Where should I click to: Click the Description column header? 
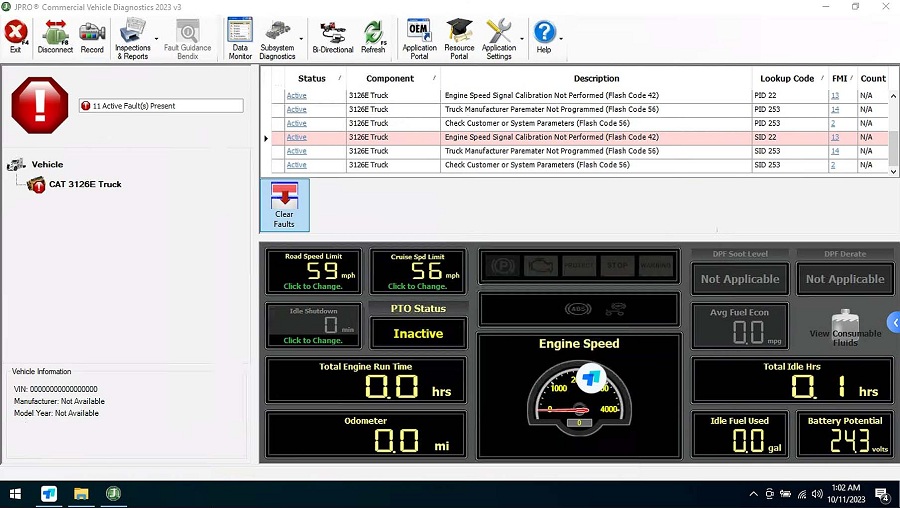[596, 79]
